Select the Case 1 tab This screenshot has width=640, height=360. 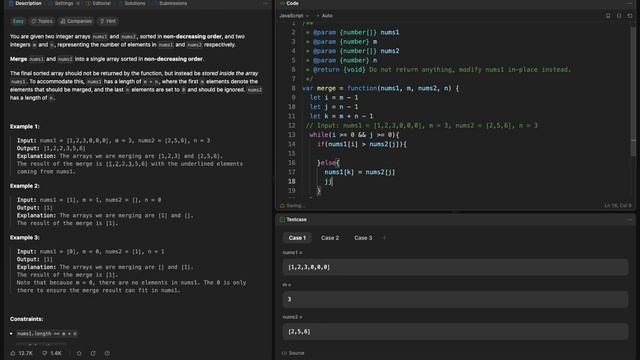(297, 238)
